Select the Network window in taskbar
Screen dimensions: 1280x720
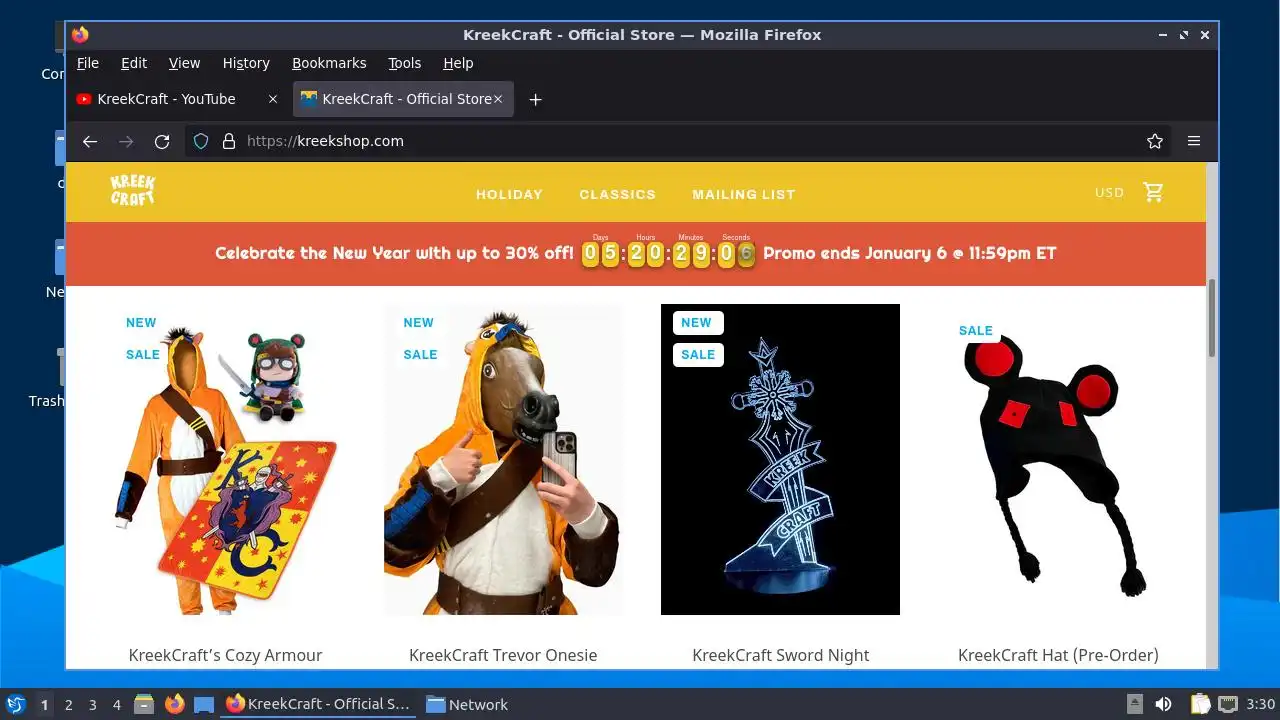tap(467, 704)
